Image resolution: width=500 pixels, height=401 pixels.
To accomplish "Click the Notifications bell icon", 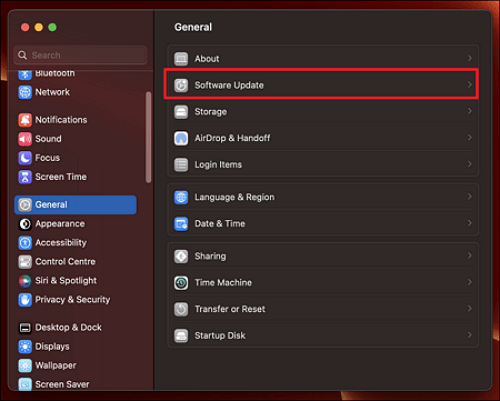I will (x=25, y=120).
